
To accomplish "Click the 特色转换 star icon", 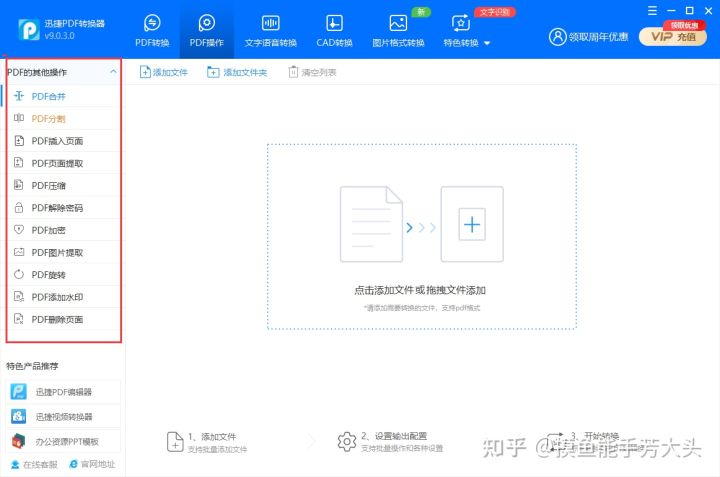I will (x=461, y=23).
